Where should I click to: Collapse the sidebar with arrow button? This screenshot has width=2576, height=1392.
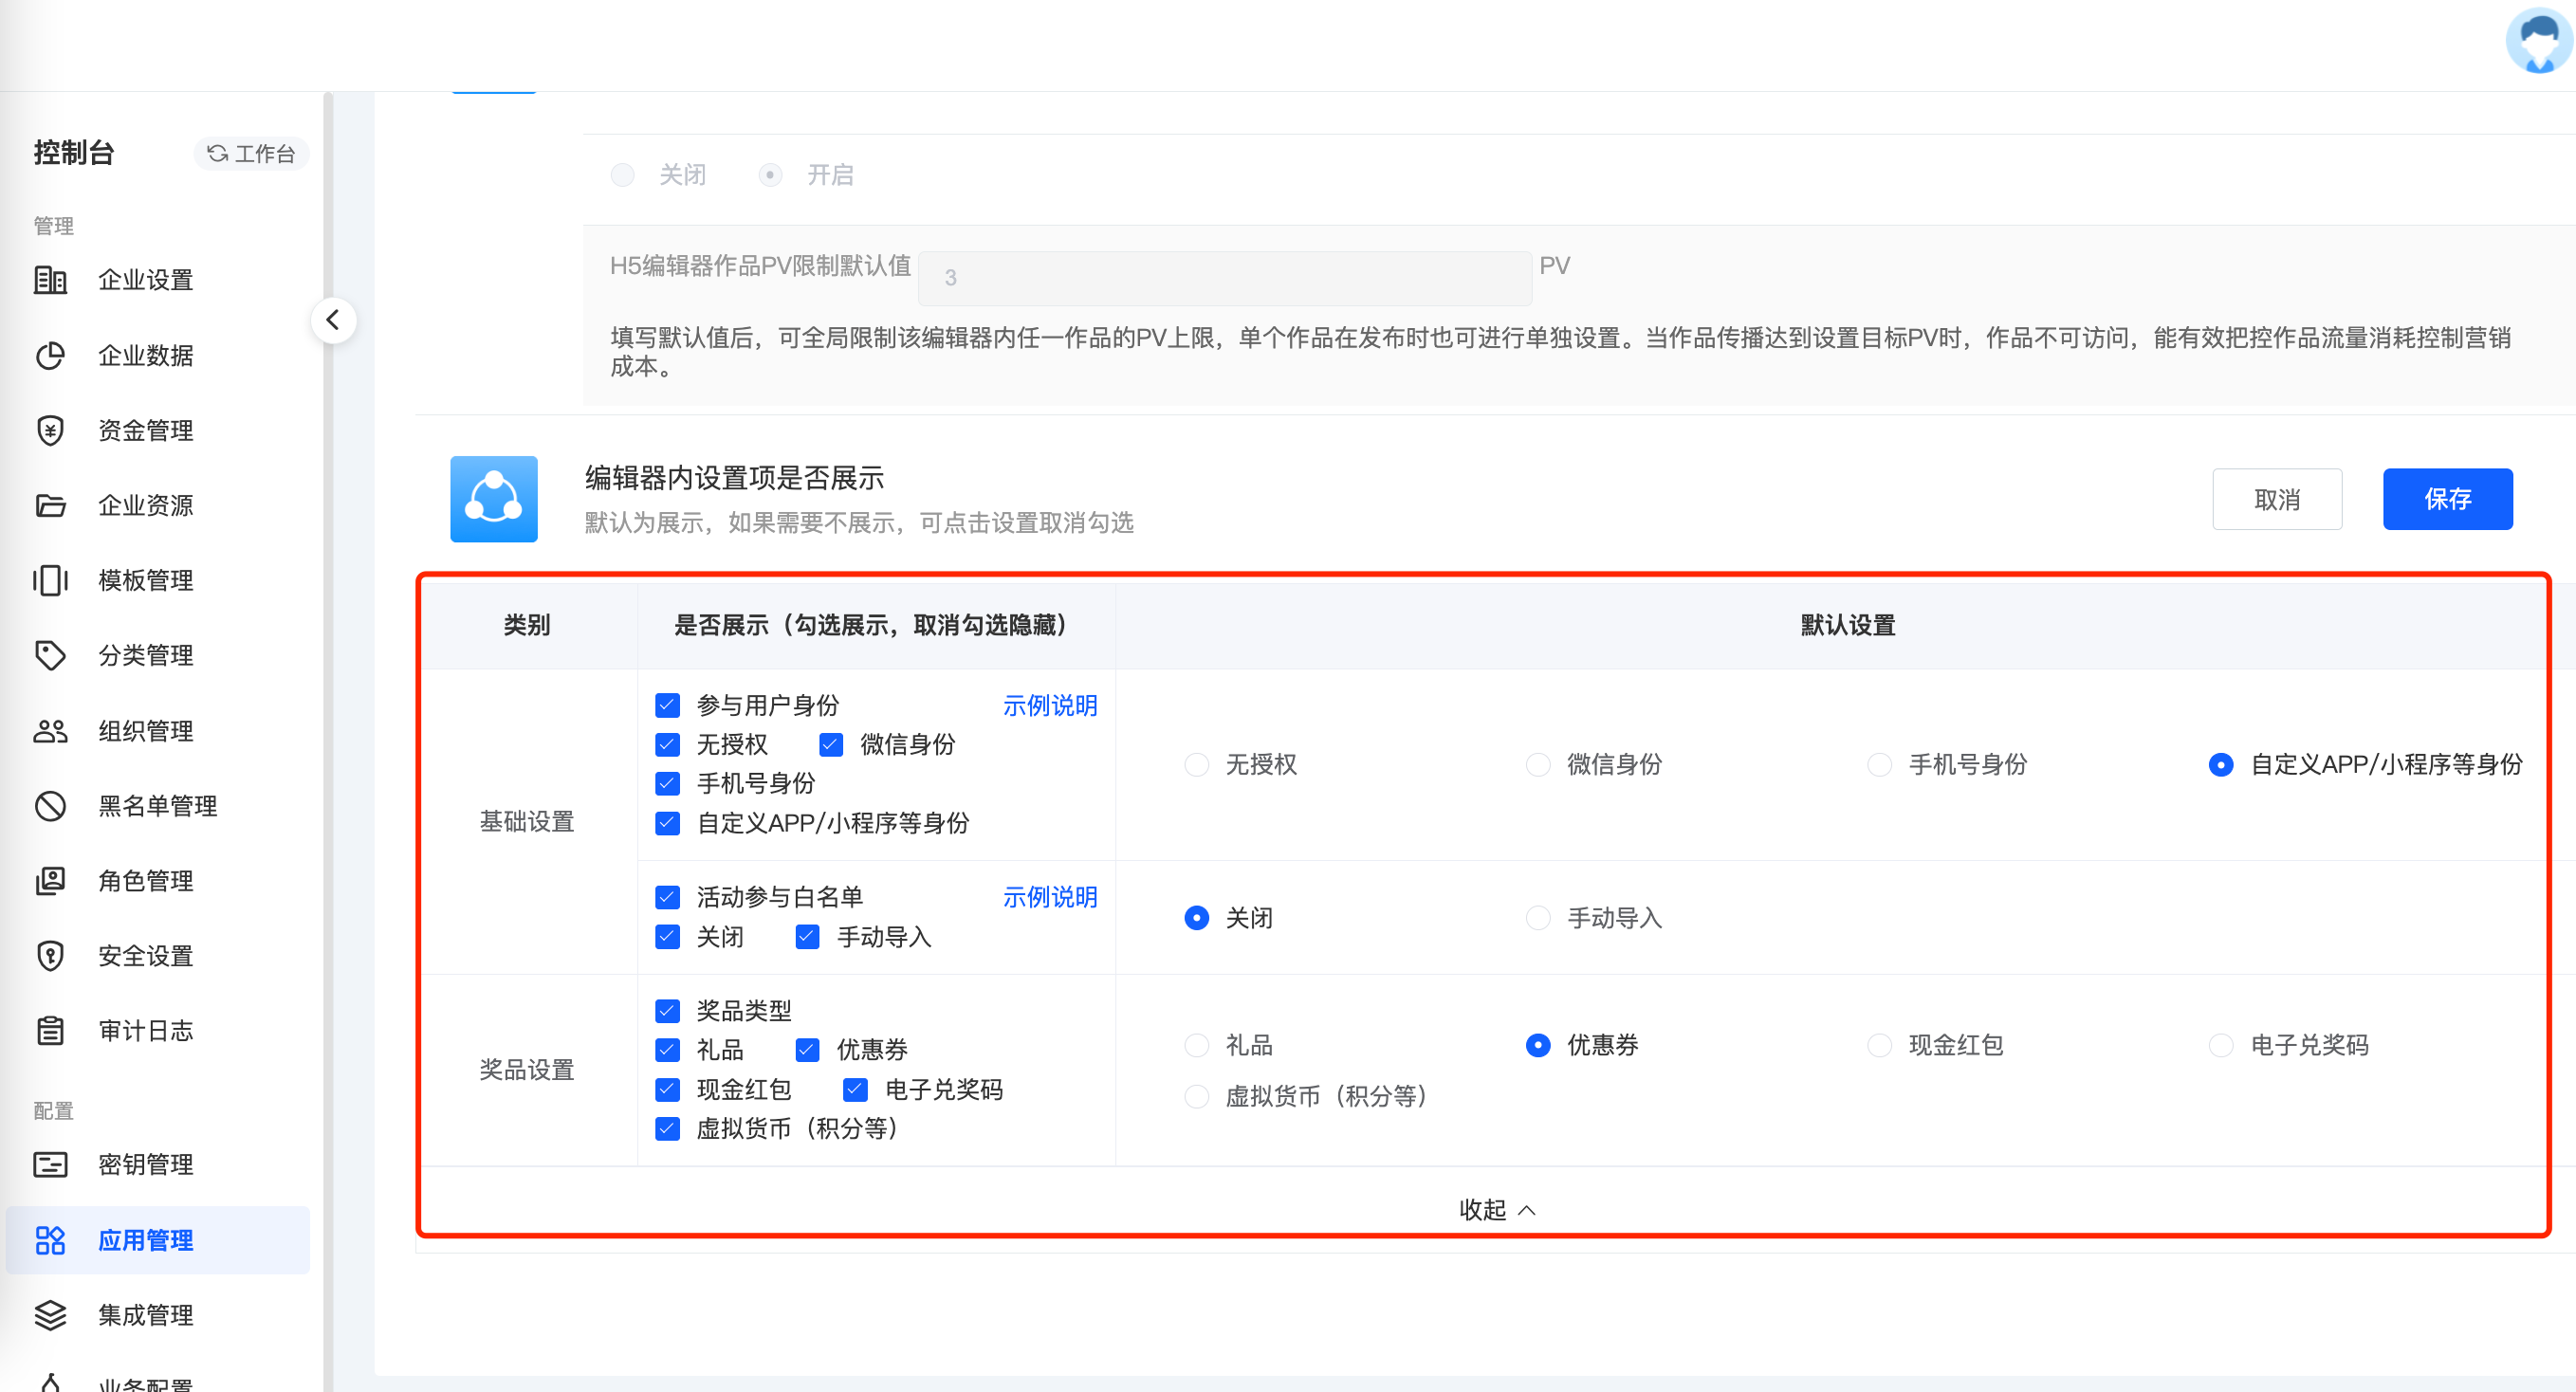point(333,321)
